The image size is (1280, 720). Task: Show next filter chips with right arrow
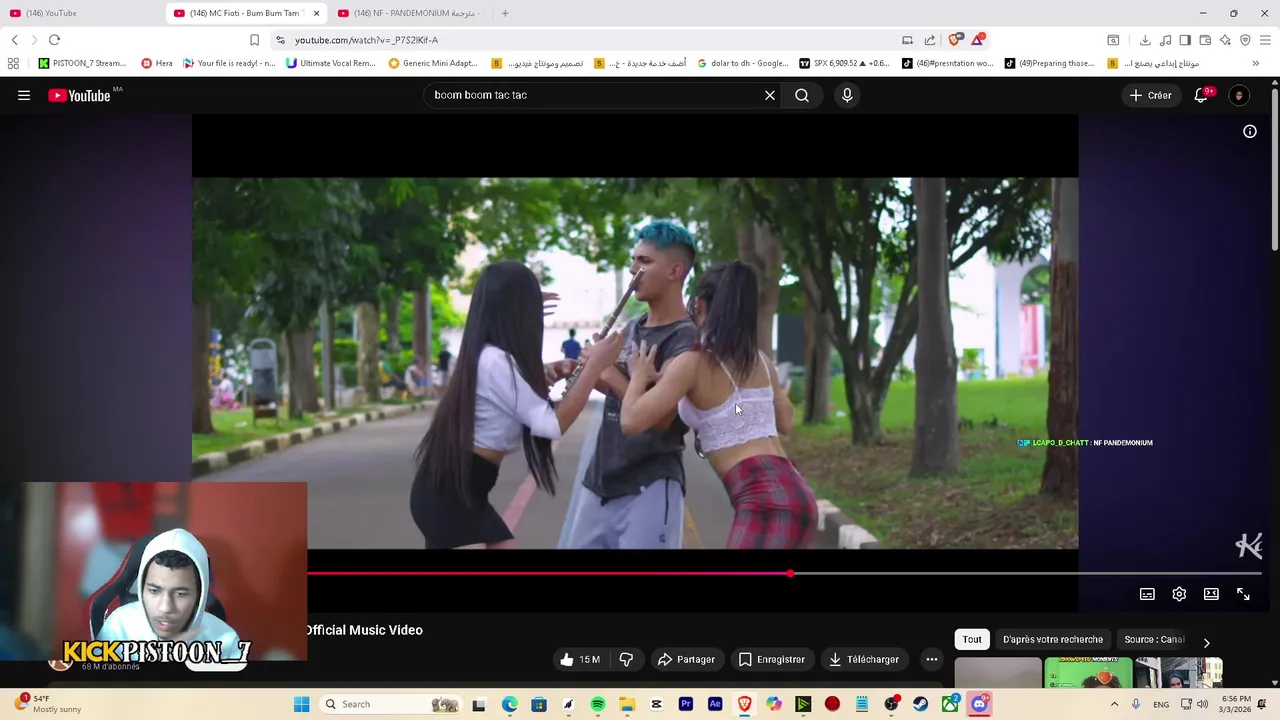(x=1206, y=643)
